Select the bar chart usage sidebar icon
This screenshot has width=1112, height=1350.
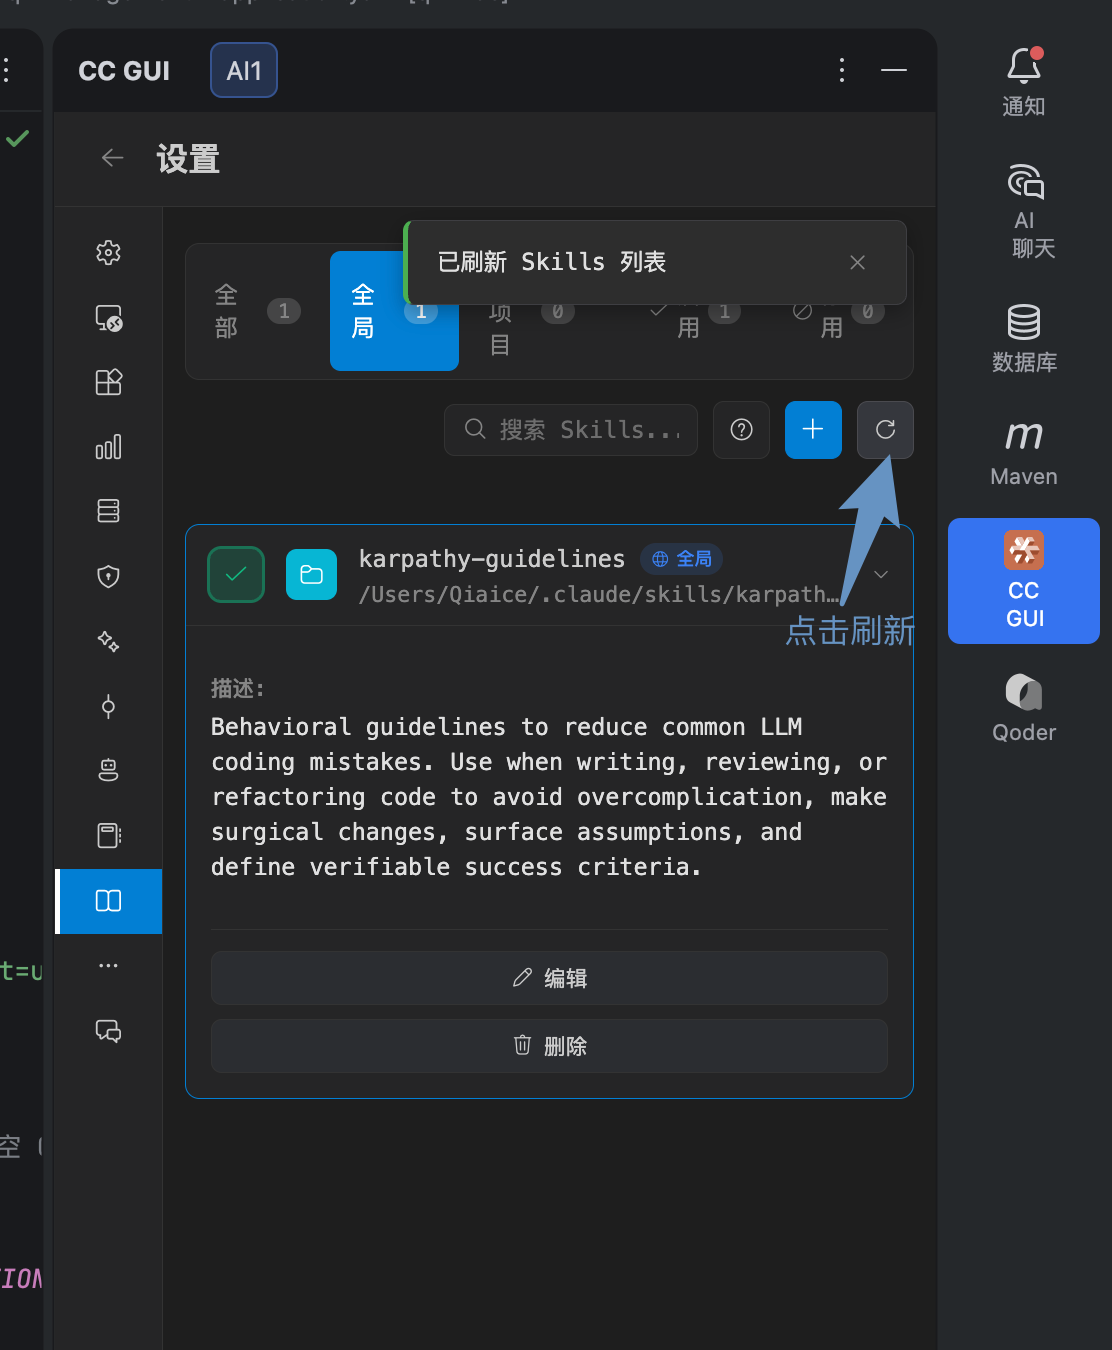108,446
